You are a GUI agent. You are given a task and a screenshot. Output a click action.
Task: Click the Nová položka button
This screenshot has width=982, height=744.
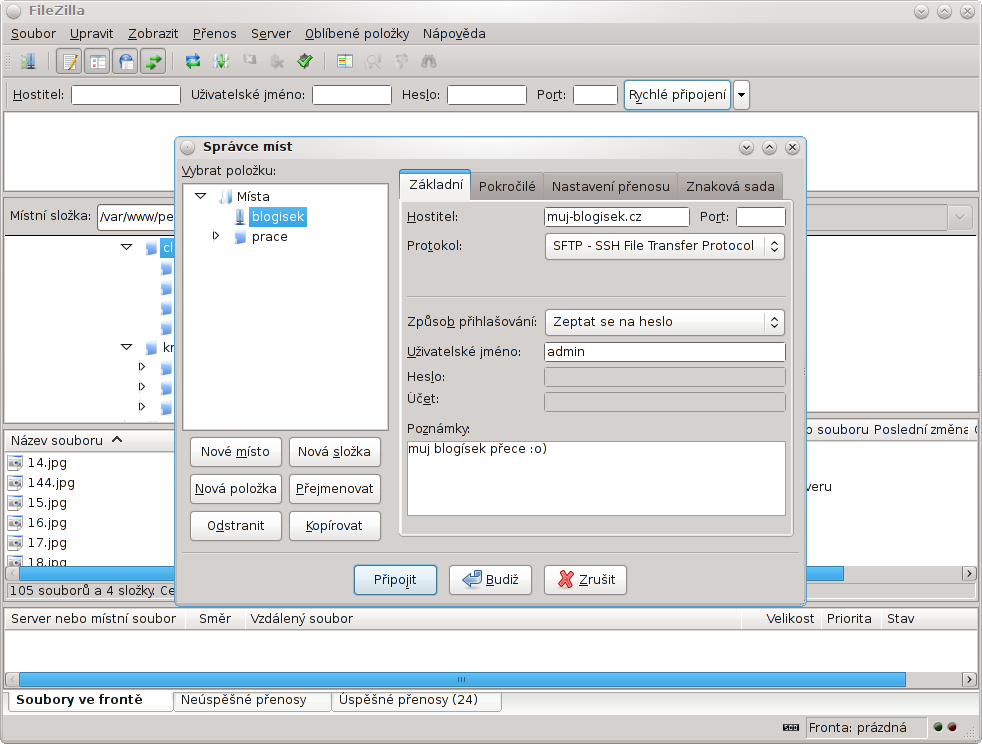click(x=235, y=489)
